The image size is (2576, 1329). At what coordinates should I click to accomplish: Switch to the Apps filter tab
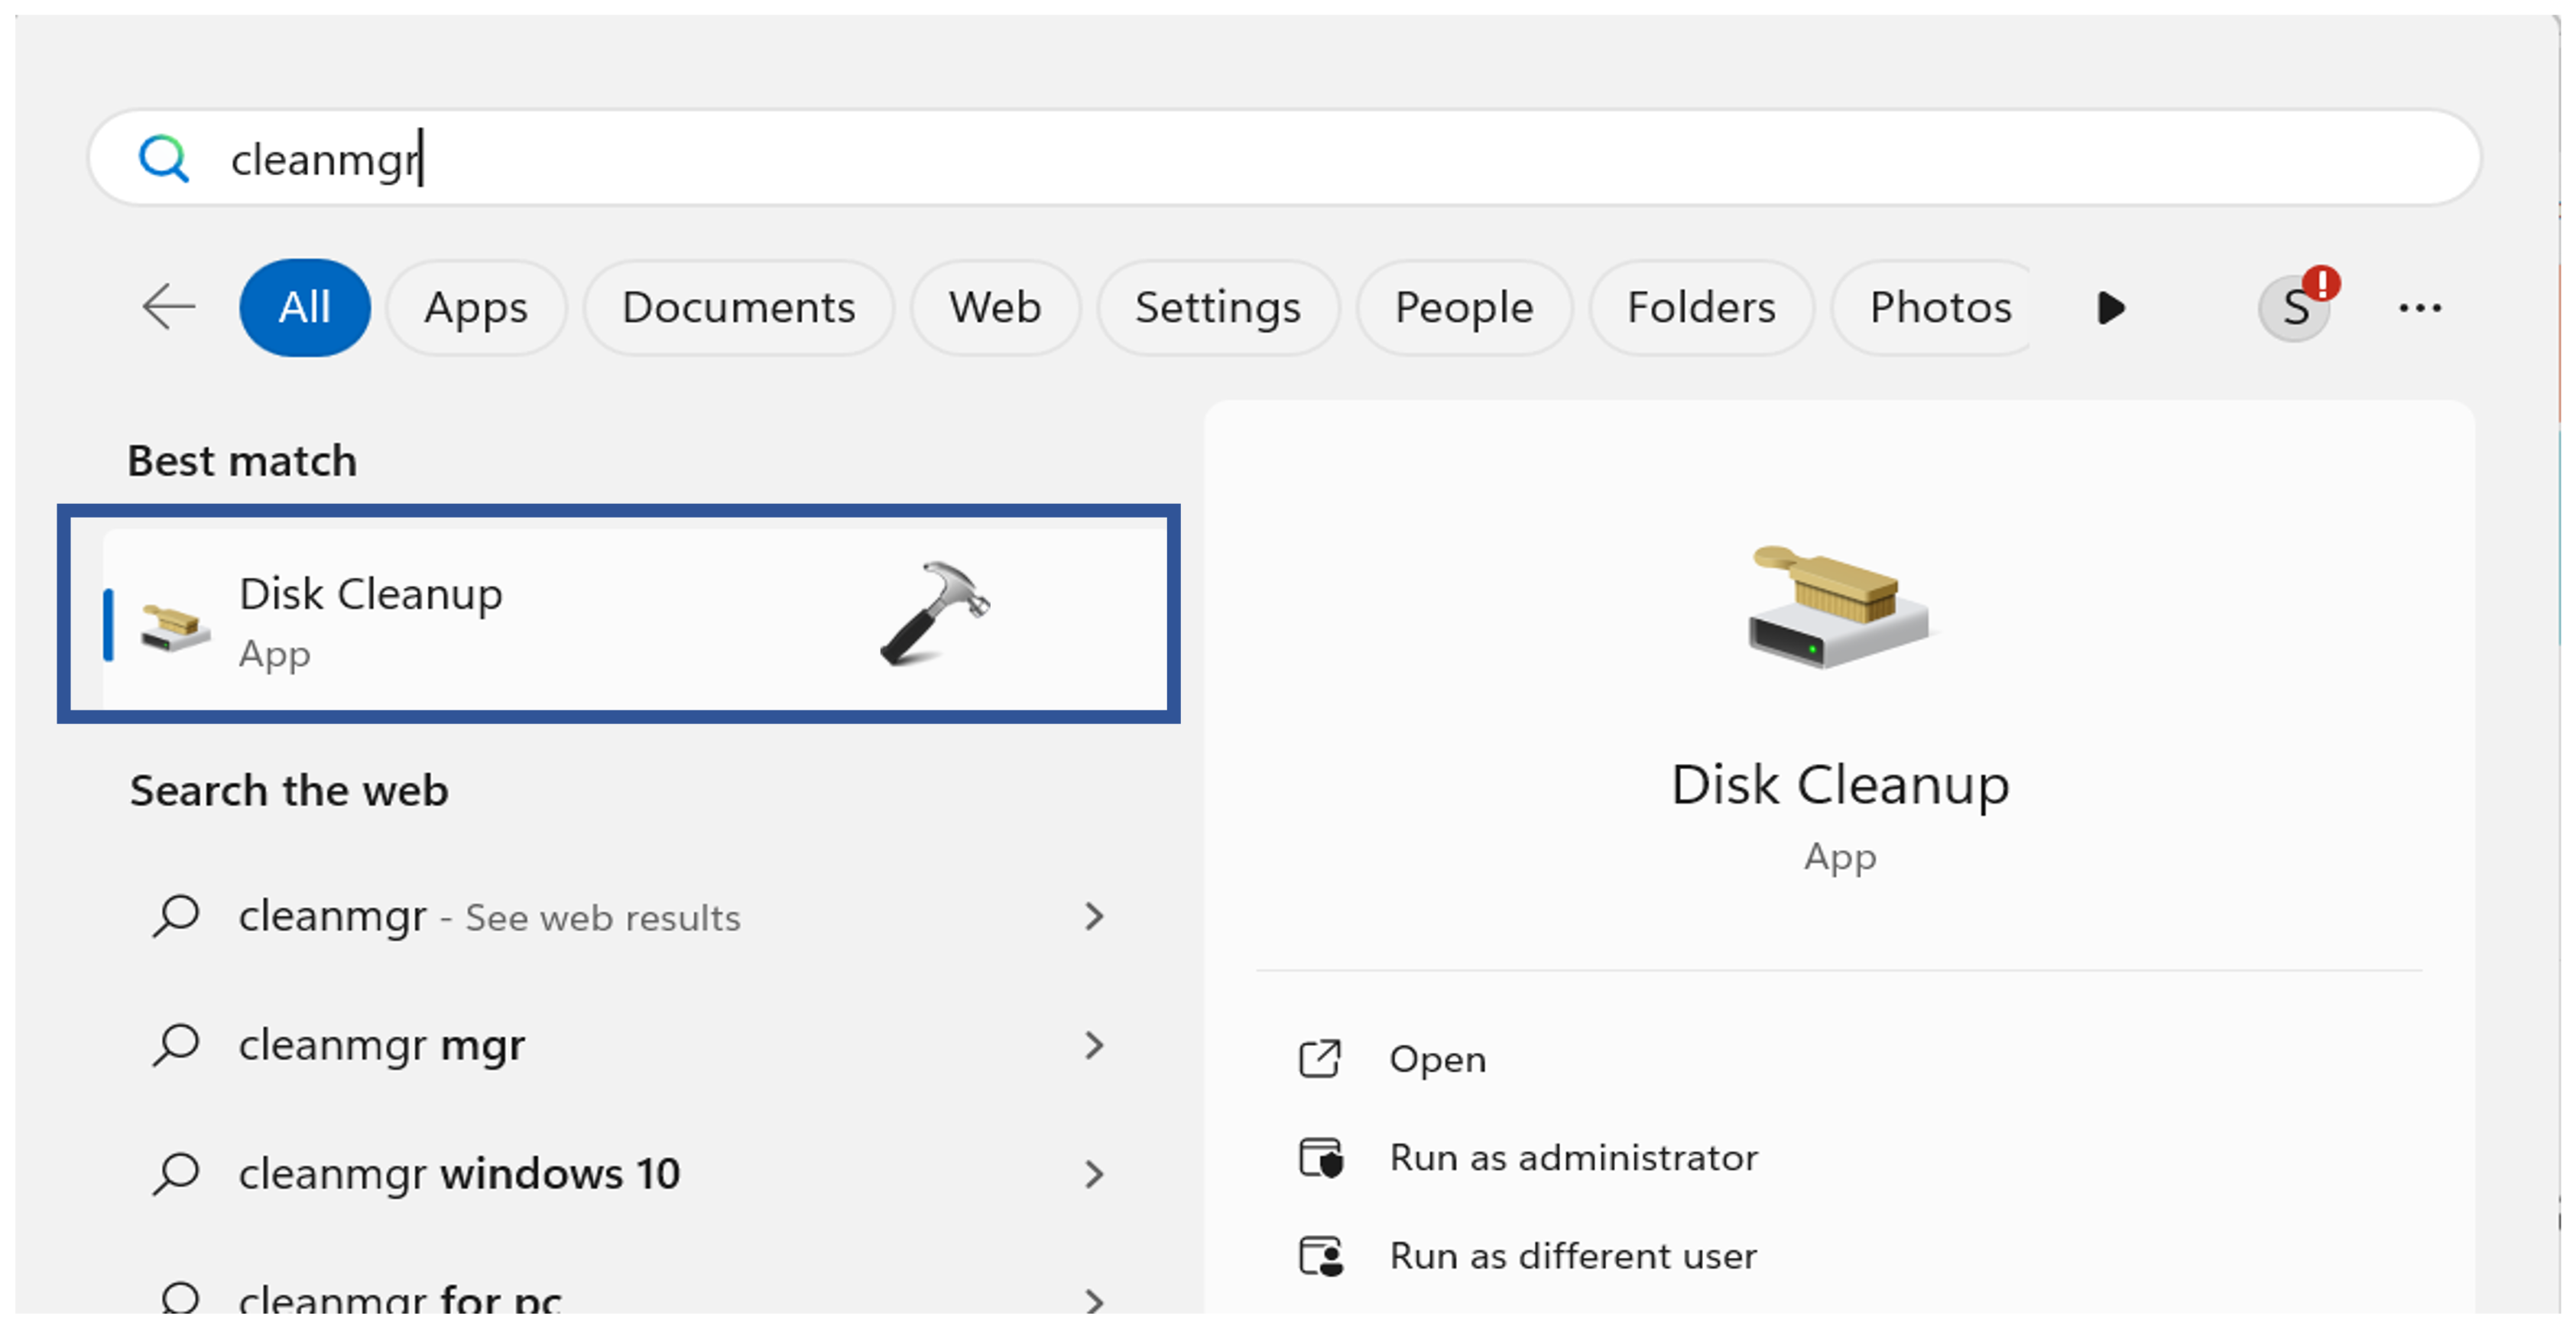pos(476,307)
